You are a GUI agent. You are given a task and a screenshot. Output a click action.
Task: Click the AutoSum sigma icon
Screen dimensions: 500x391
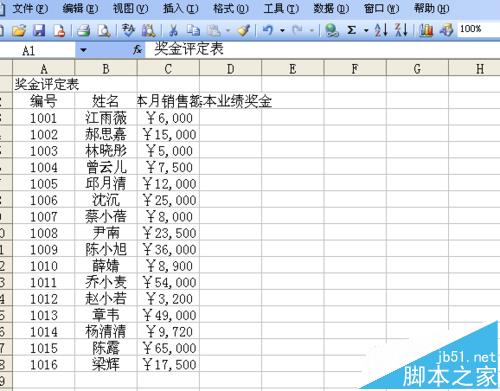(x=351, y=31)
